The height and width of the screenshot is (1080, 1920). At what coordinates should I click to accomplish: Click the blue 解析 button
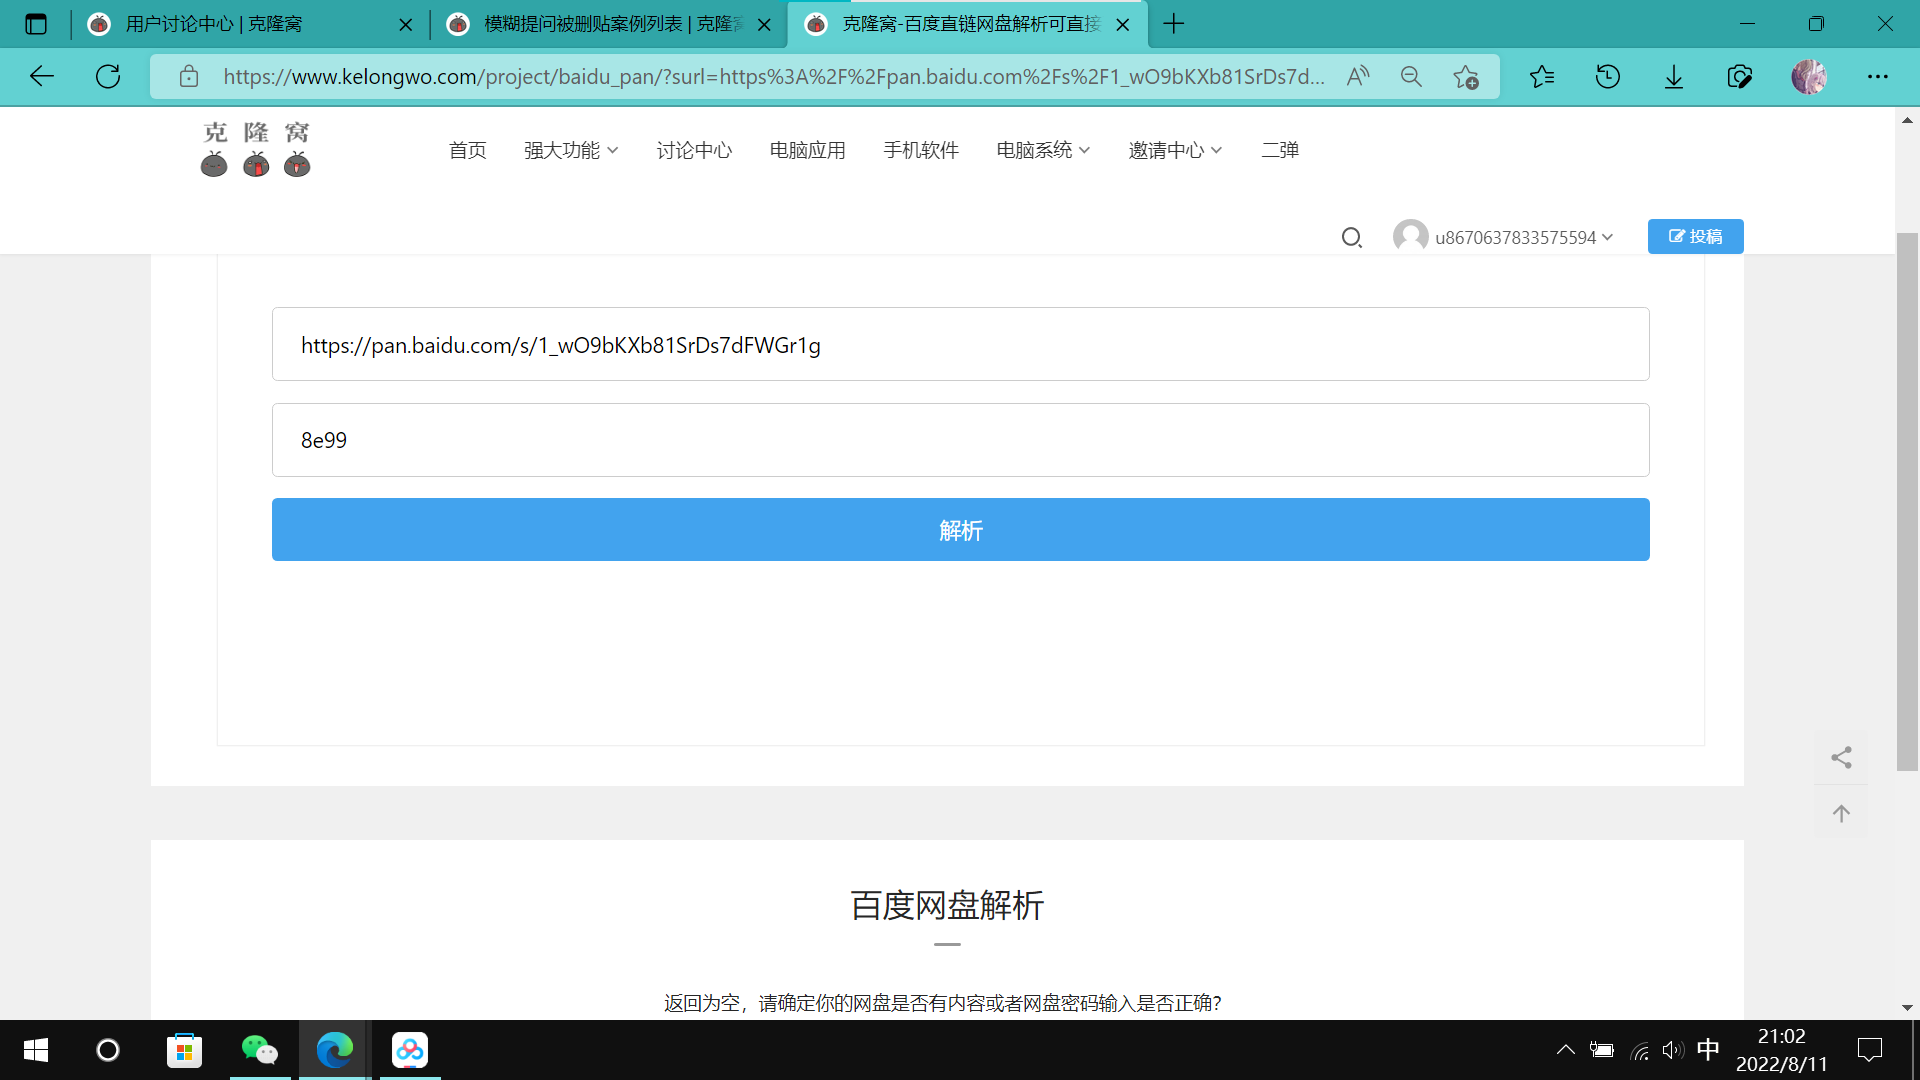[960, 529]
